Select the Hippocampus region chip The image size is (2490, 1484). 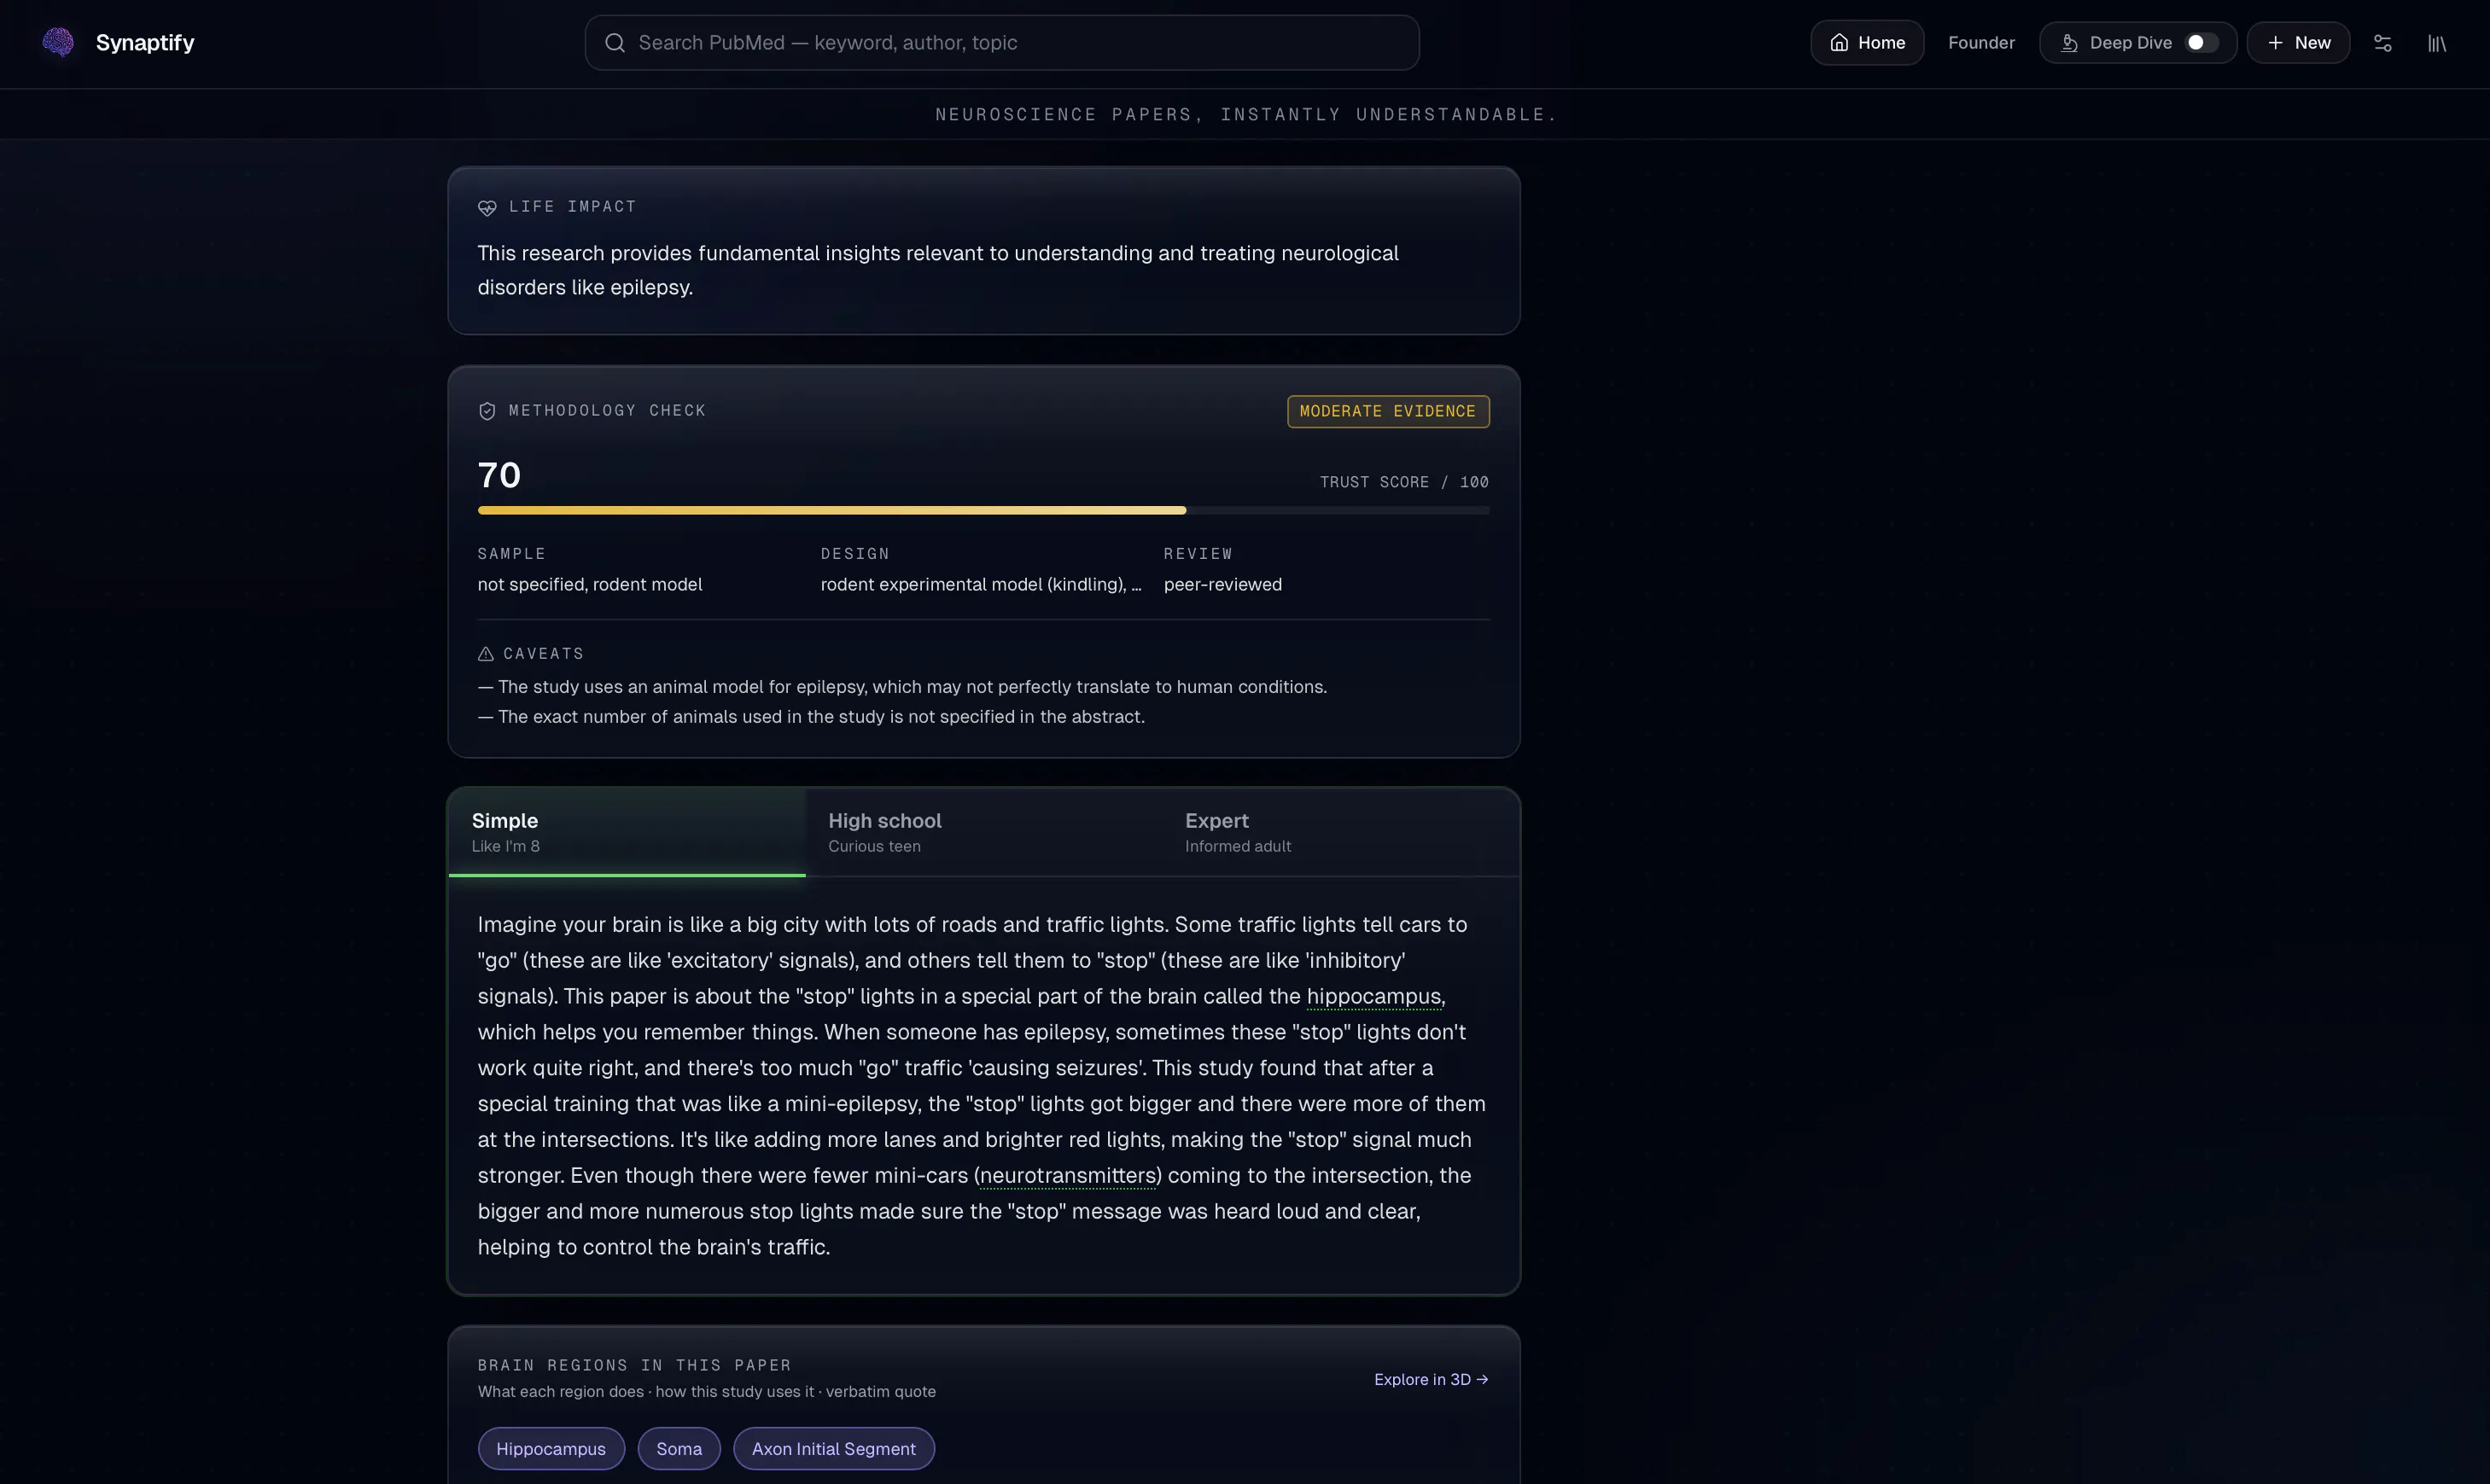[551, 1449]
